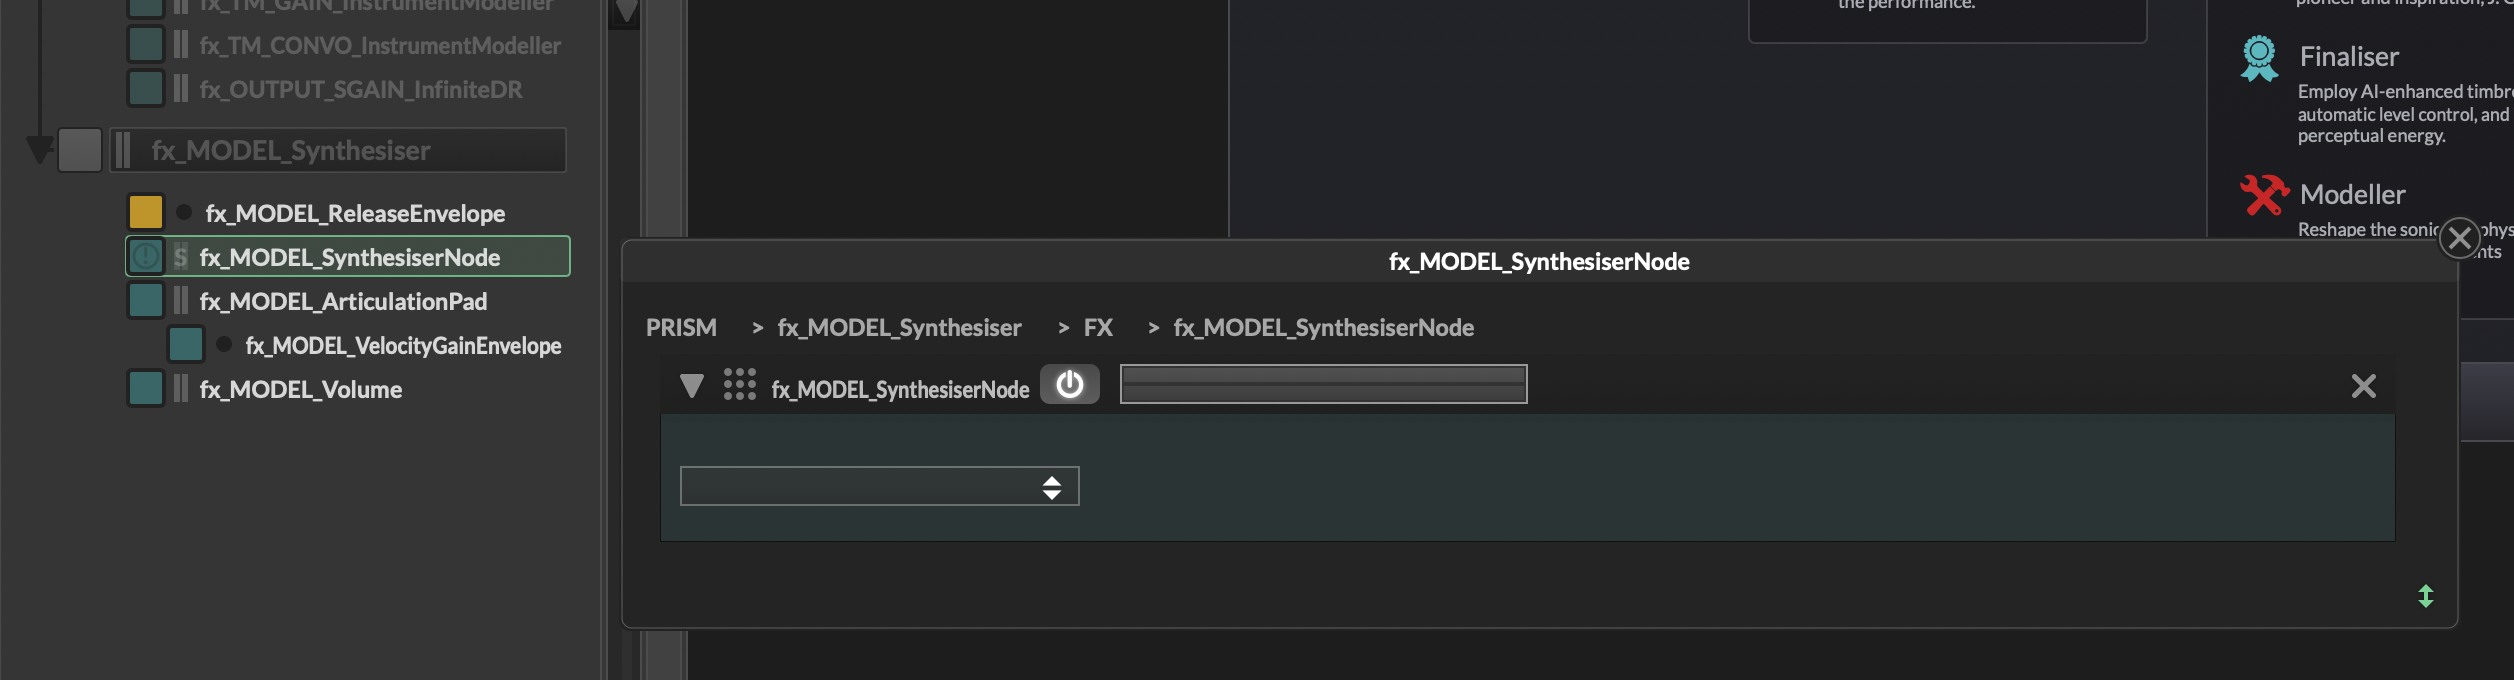Click the level meter bar beside power button
The image size is (2514, 680).
[x=1322, y=385]
